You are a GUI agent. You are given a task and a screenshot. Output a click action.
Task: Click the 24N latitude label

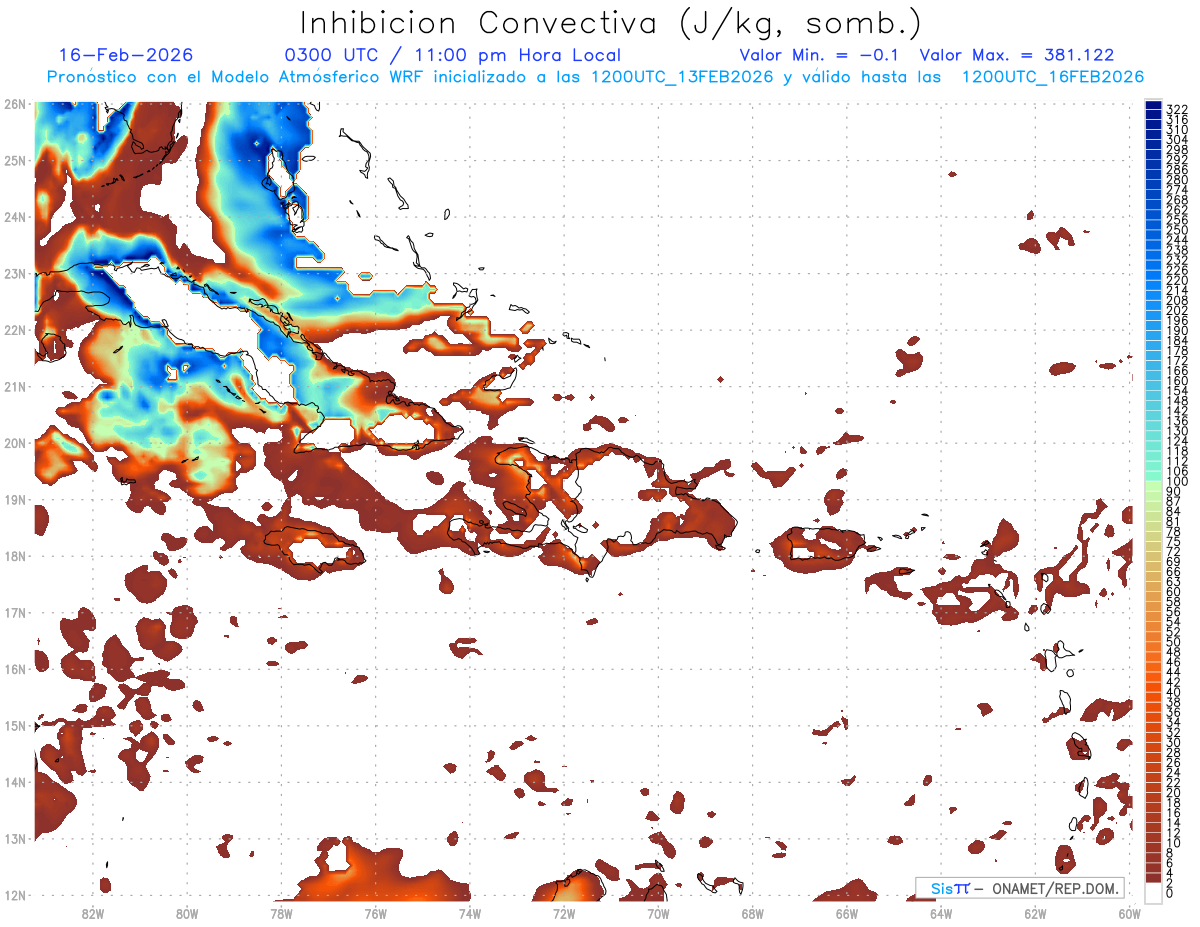14,217
